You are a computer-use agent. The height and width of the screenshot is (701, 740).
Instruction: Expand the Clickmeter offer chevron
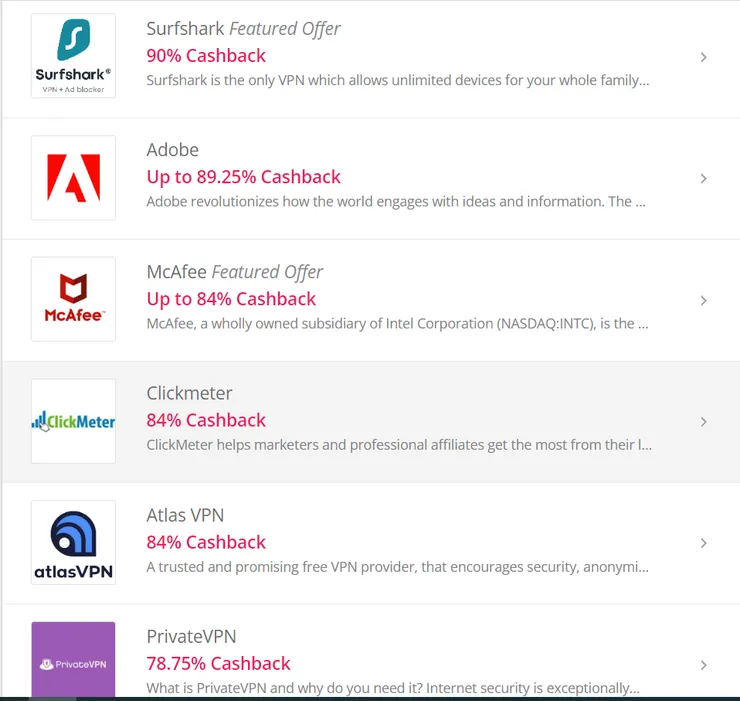point(704,422)
